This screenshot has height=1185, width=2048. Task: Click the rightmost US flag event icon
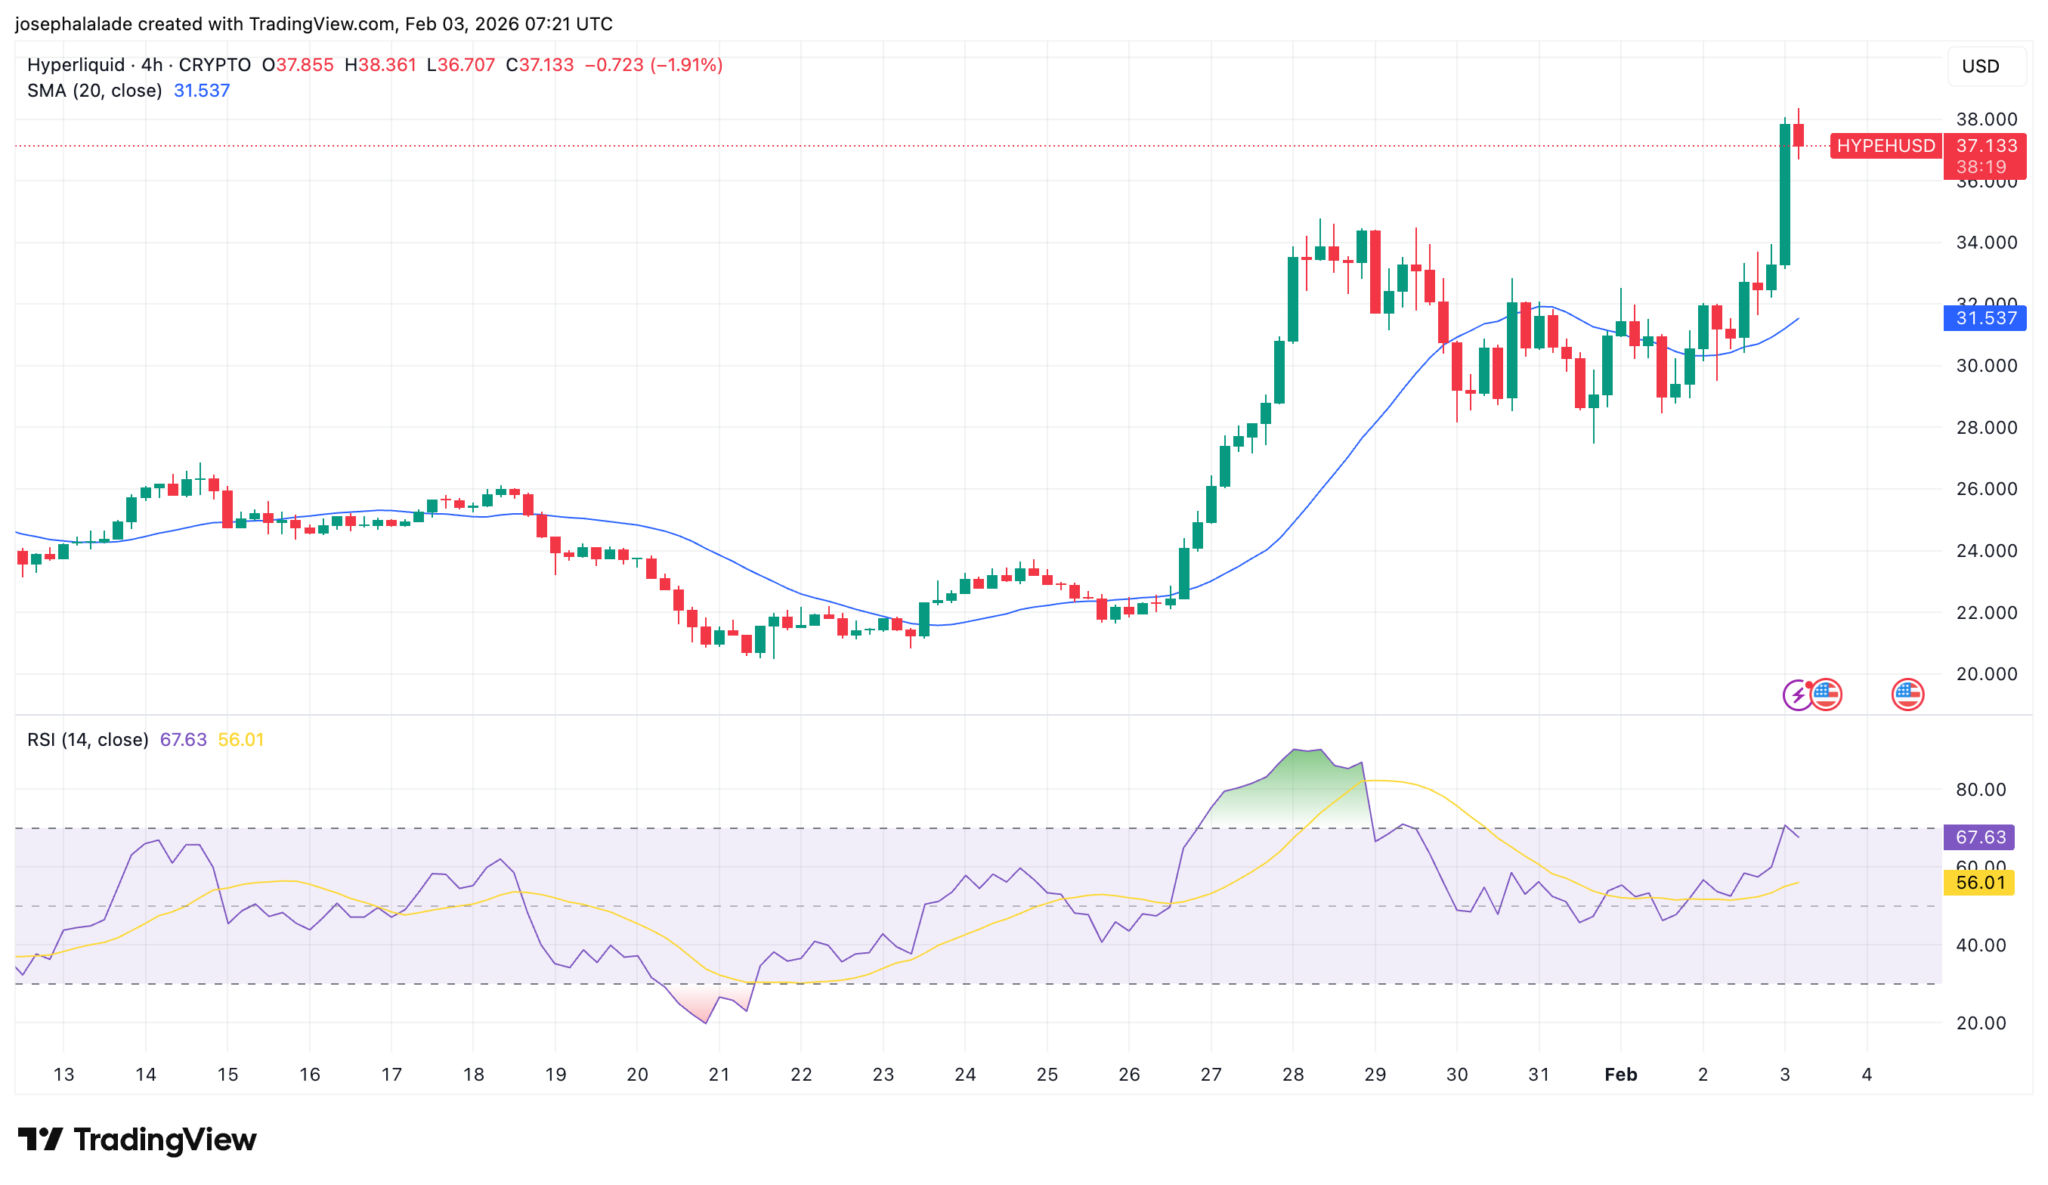[1907, 694]
